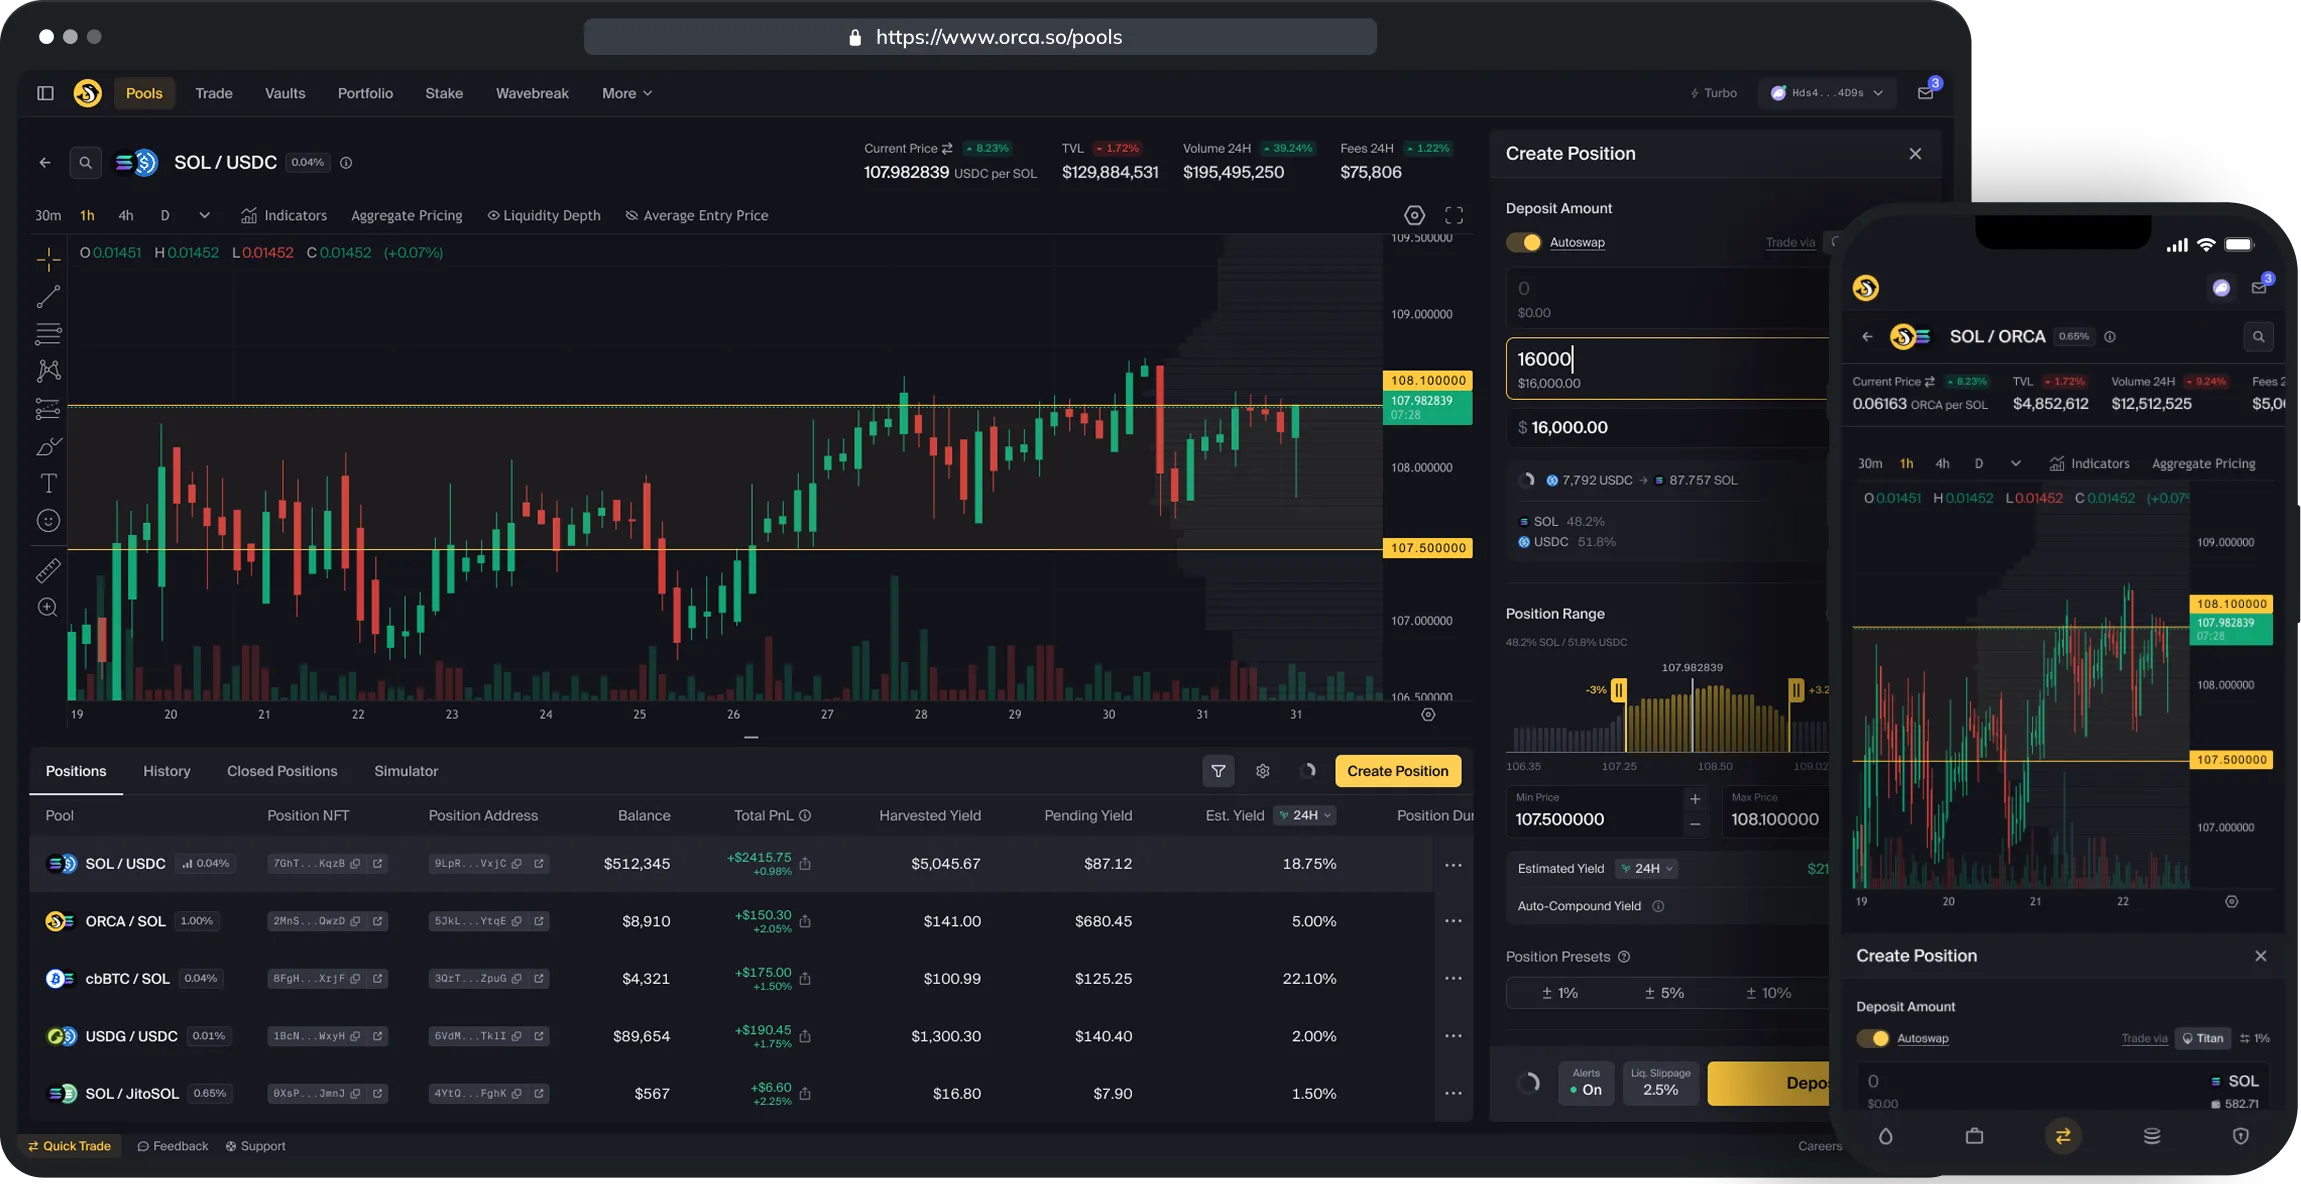
Task: Open the Vaults nav item
Action: (285, 93)
